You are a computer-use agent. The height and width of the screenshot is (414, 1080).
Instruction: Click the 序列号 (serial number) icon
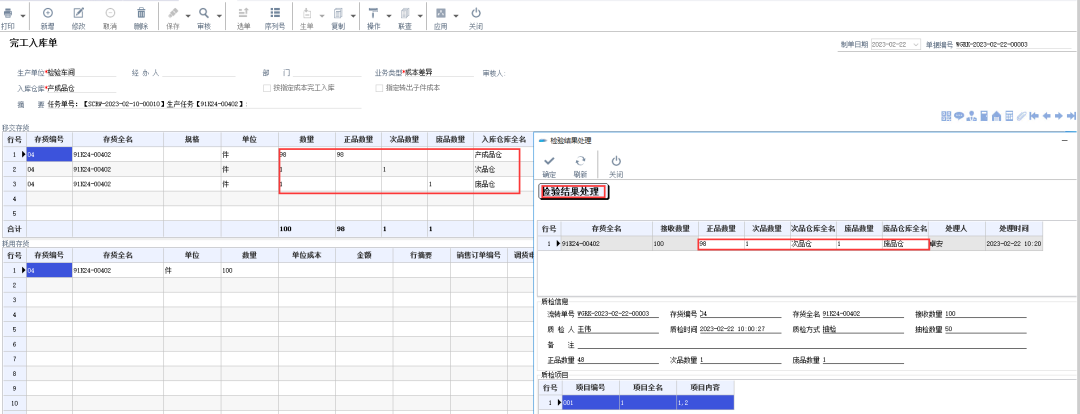(x=275, y=13)
